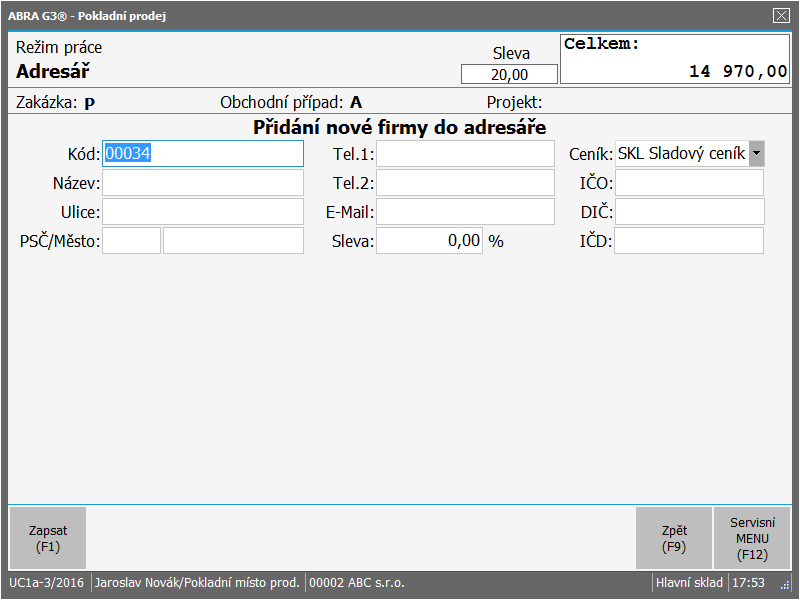Select the Tel.2 phone field
The height and width of the screenshot is (600, 800).
coord(465,183)
